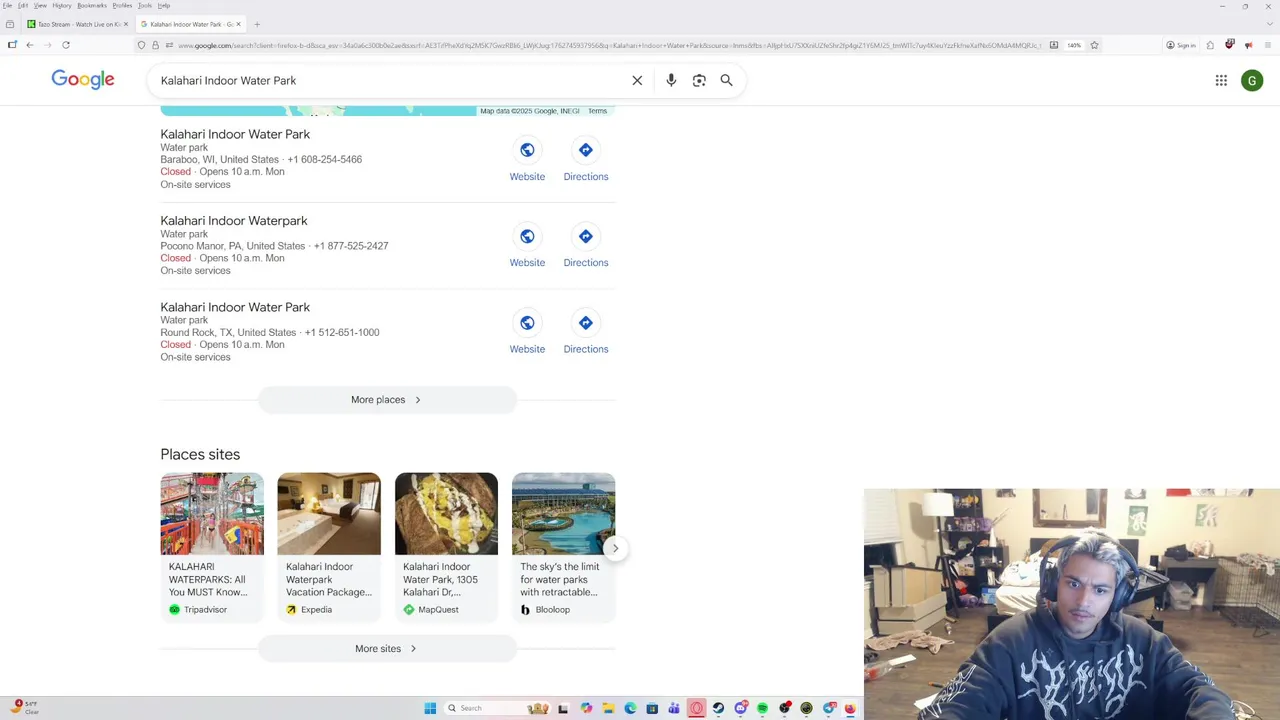Go to the Google logo homepage
Viewport: 1280px width, 720px height.
click(83, 80)
